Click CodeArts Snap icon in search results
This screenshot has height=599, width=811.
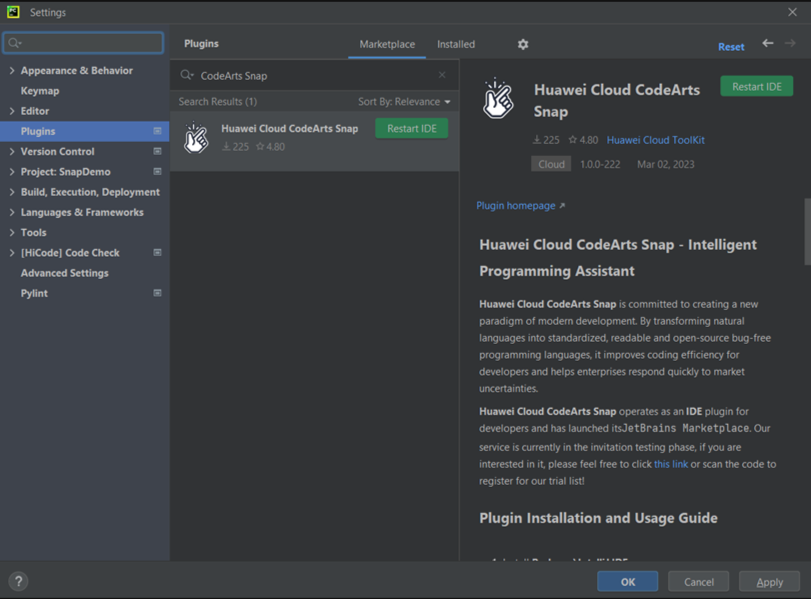[x=196, y=138]
